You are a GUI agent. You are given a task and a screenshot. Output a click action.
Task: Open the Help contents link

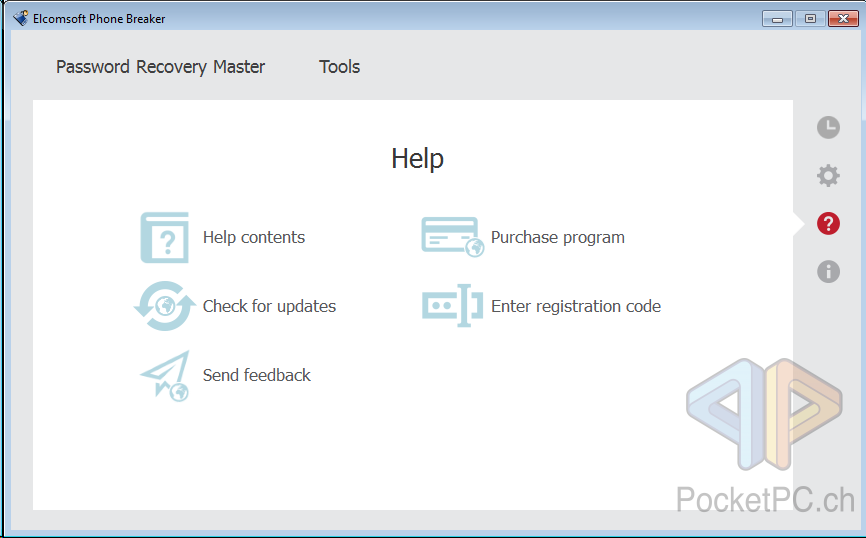tap(254, 238)
